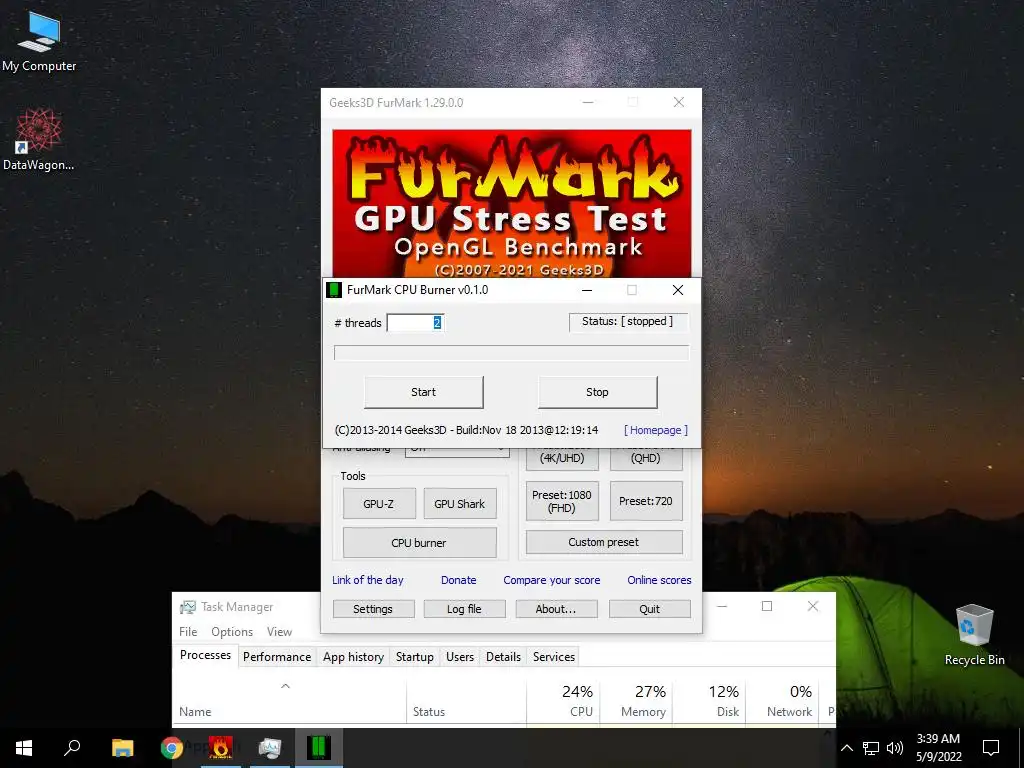Click the CPU Burner title bar icon

click(334, 290)
